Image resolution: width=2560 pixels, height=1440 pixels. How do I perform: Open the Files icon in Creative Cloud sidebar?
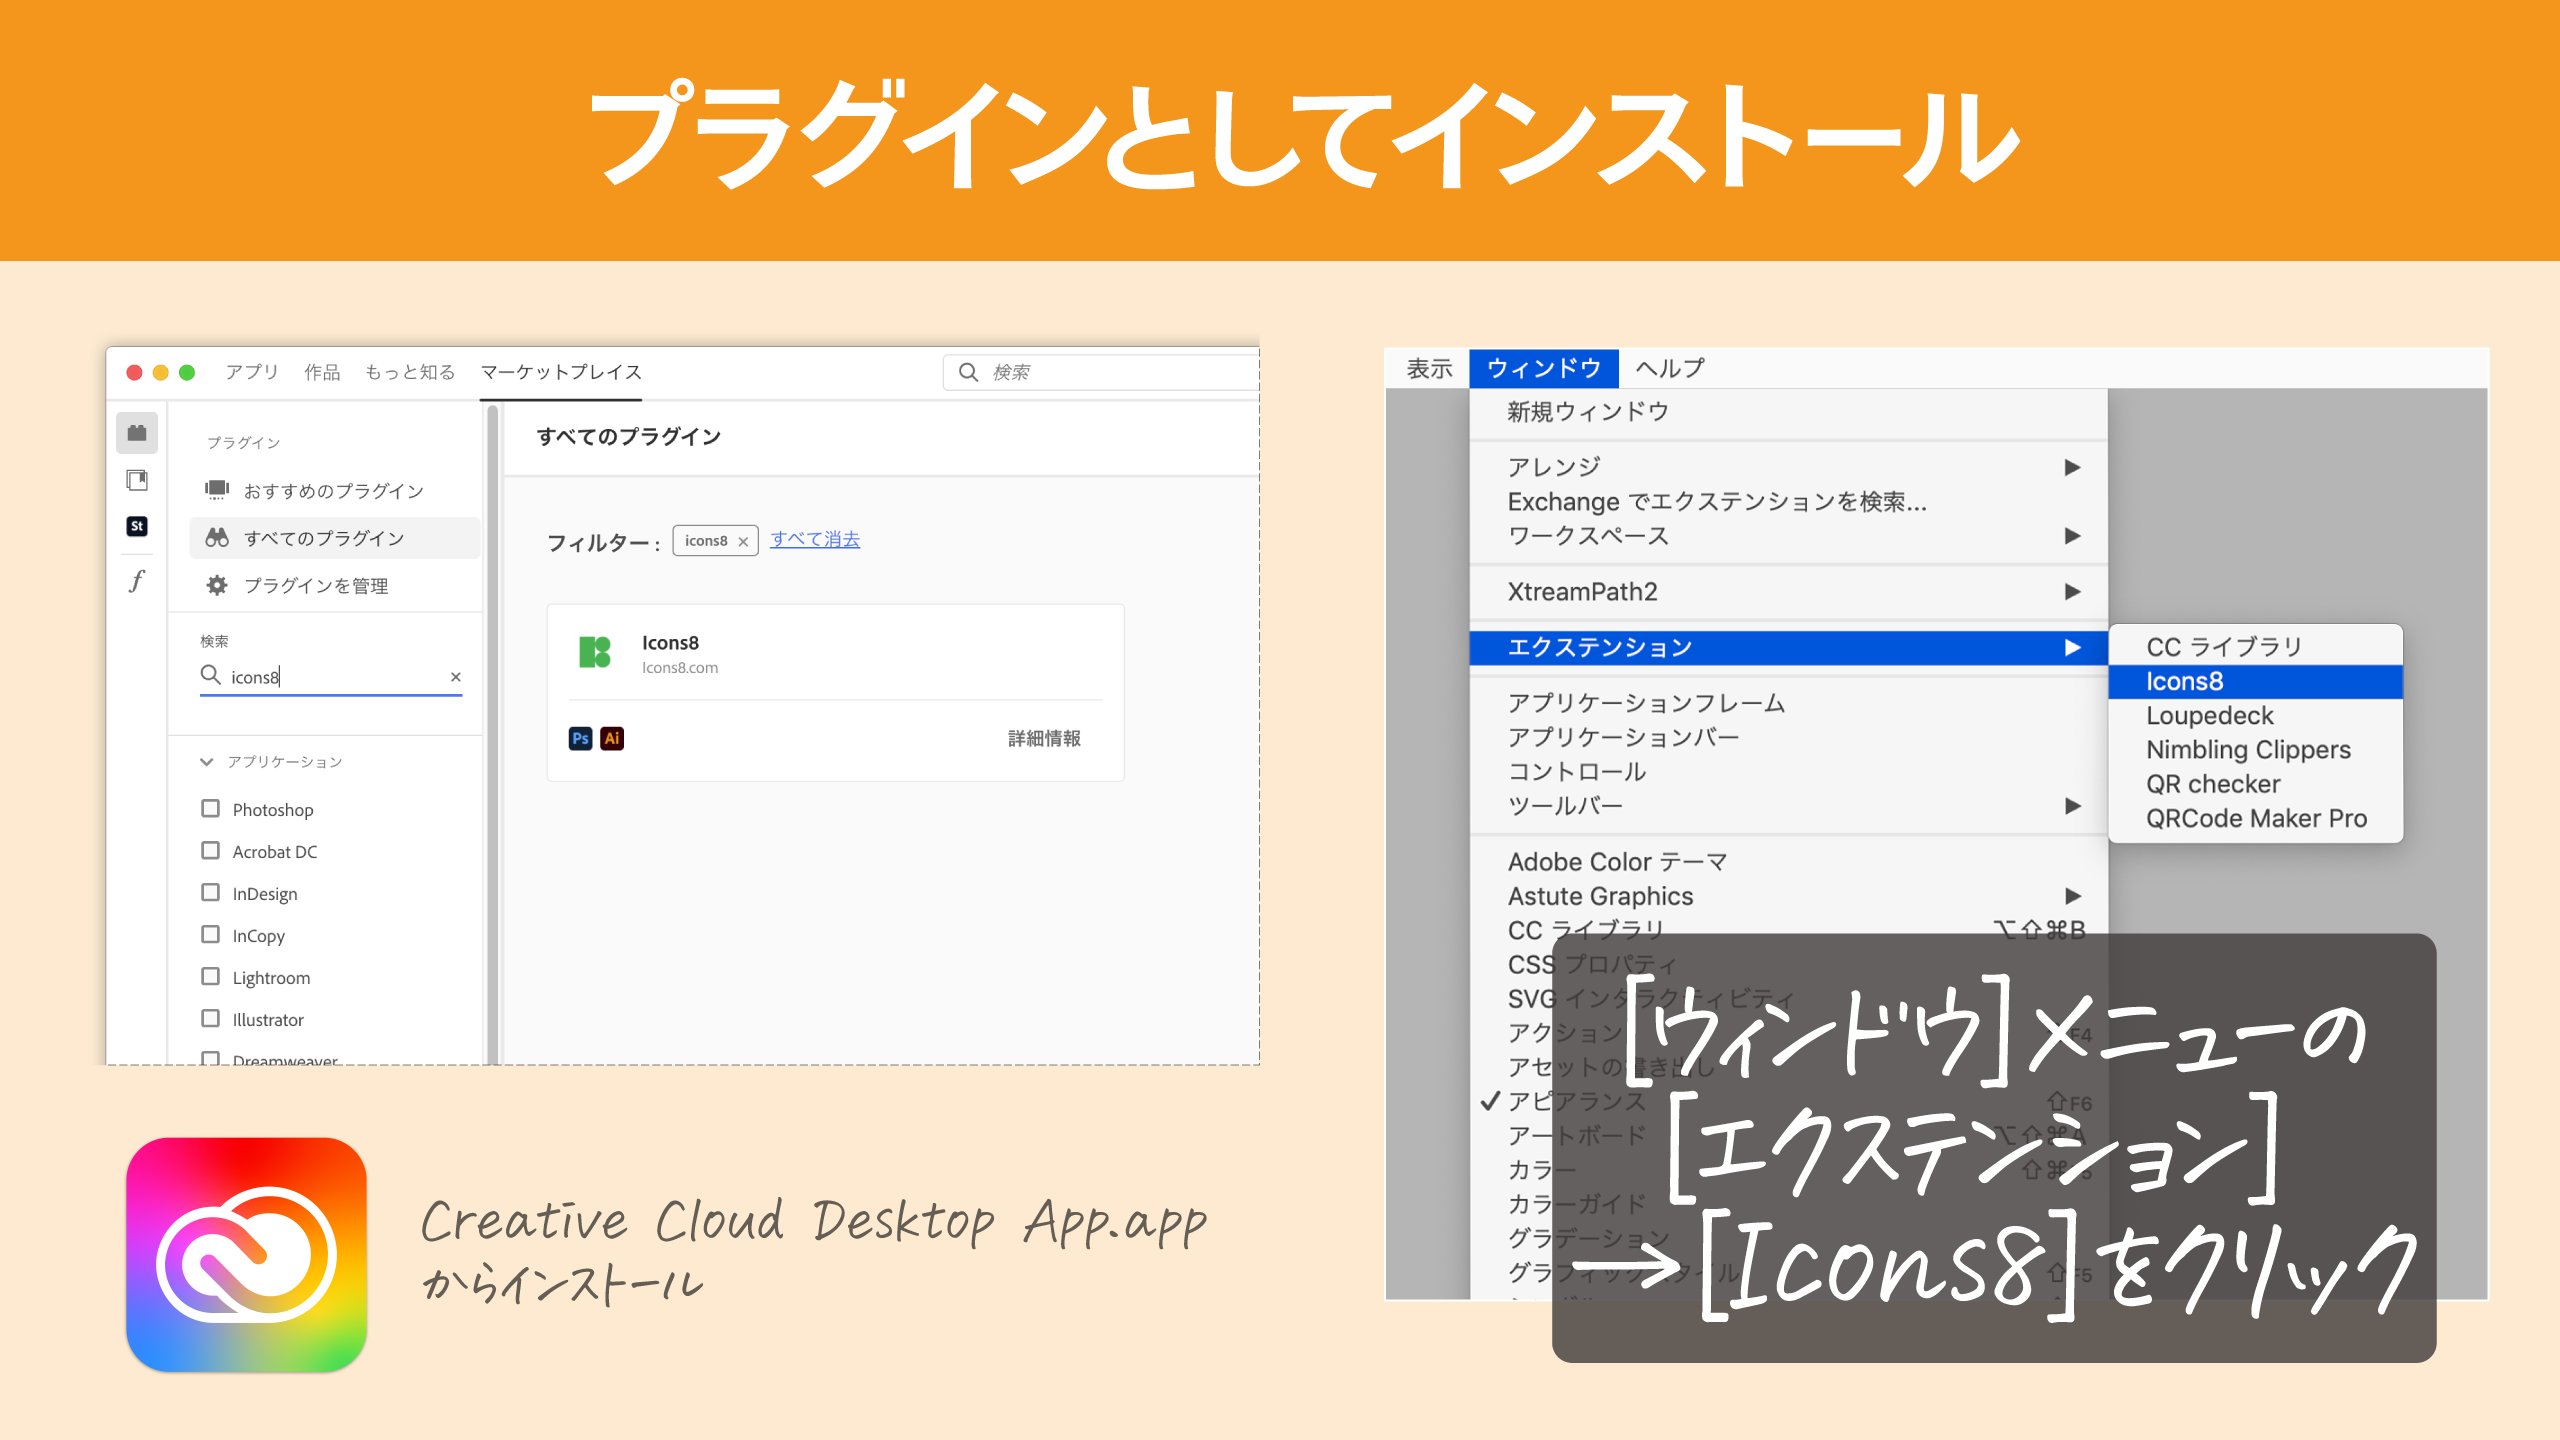[137, 480]
